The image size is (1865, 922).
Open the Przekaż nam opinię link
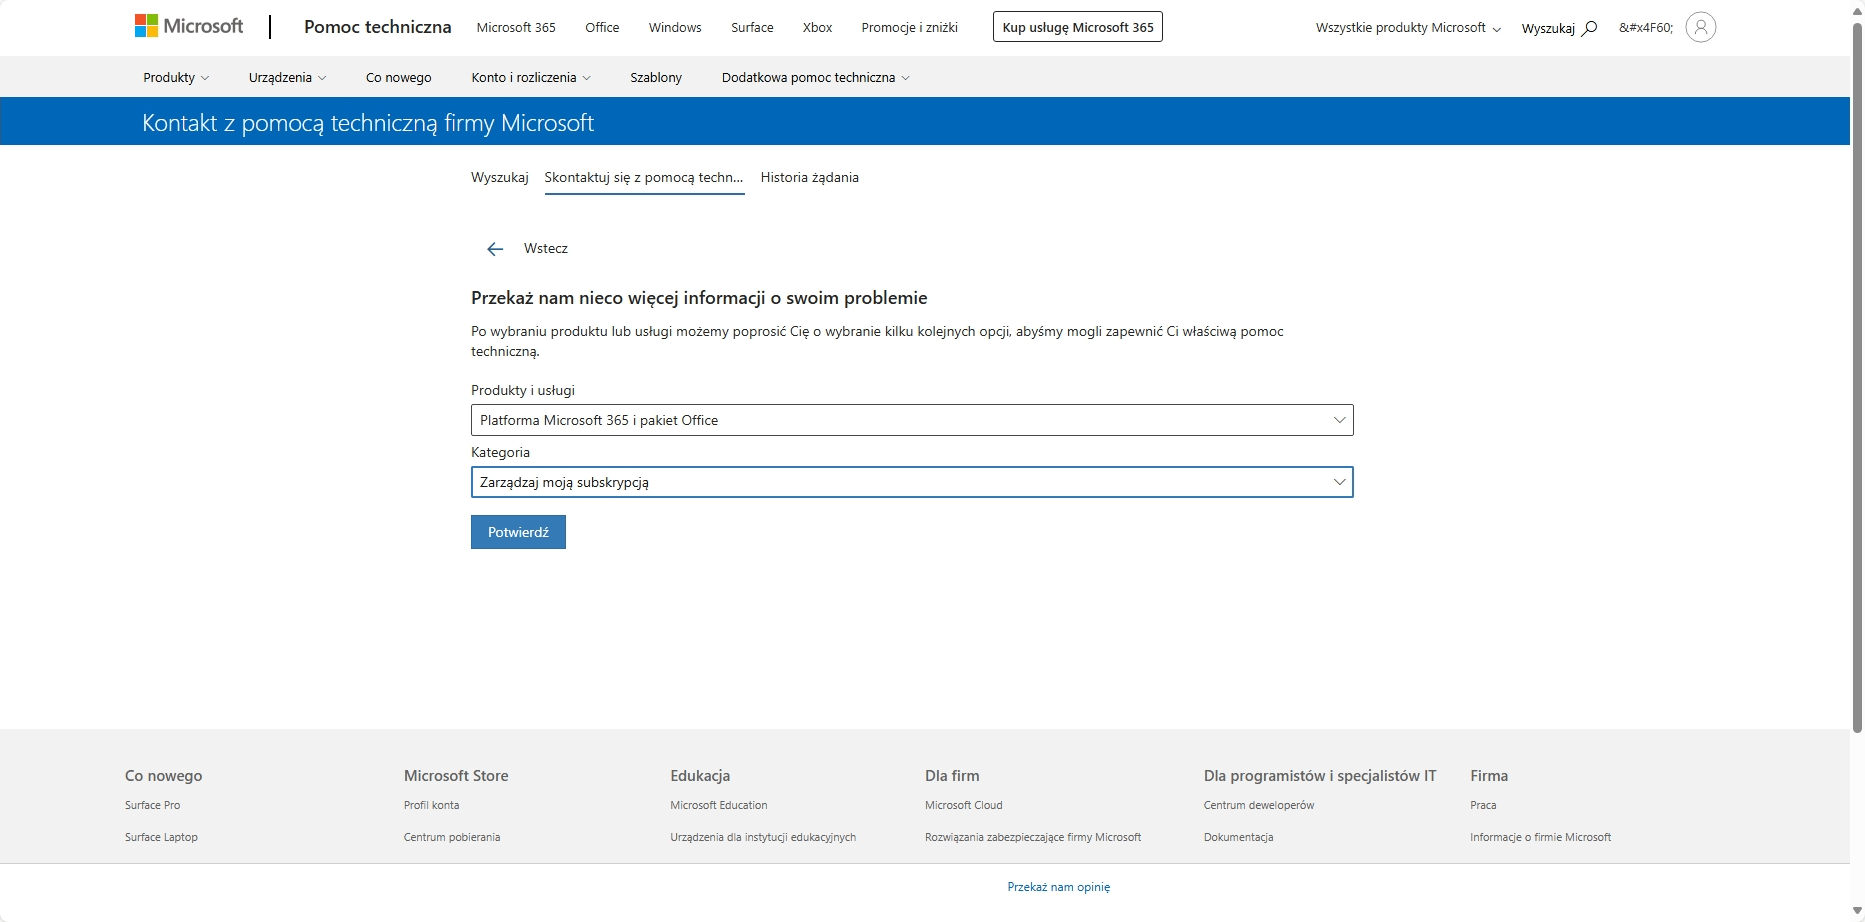pyautogui.click(x=1058, y=887)
